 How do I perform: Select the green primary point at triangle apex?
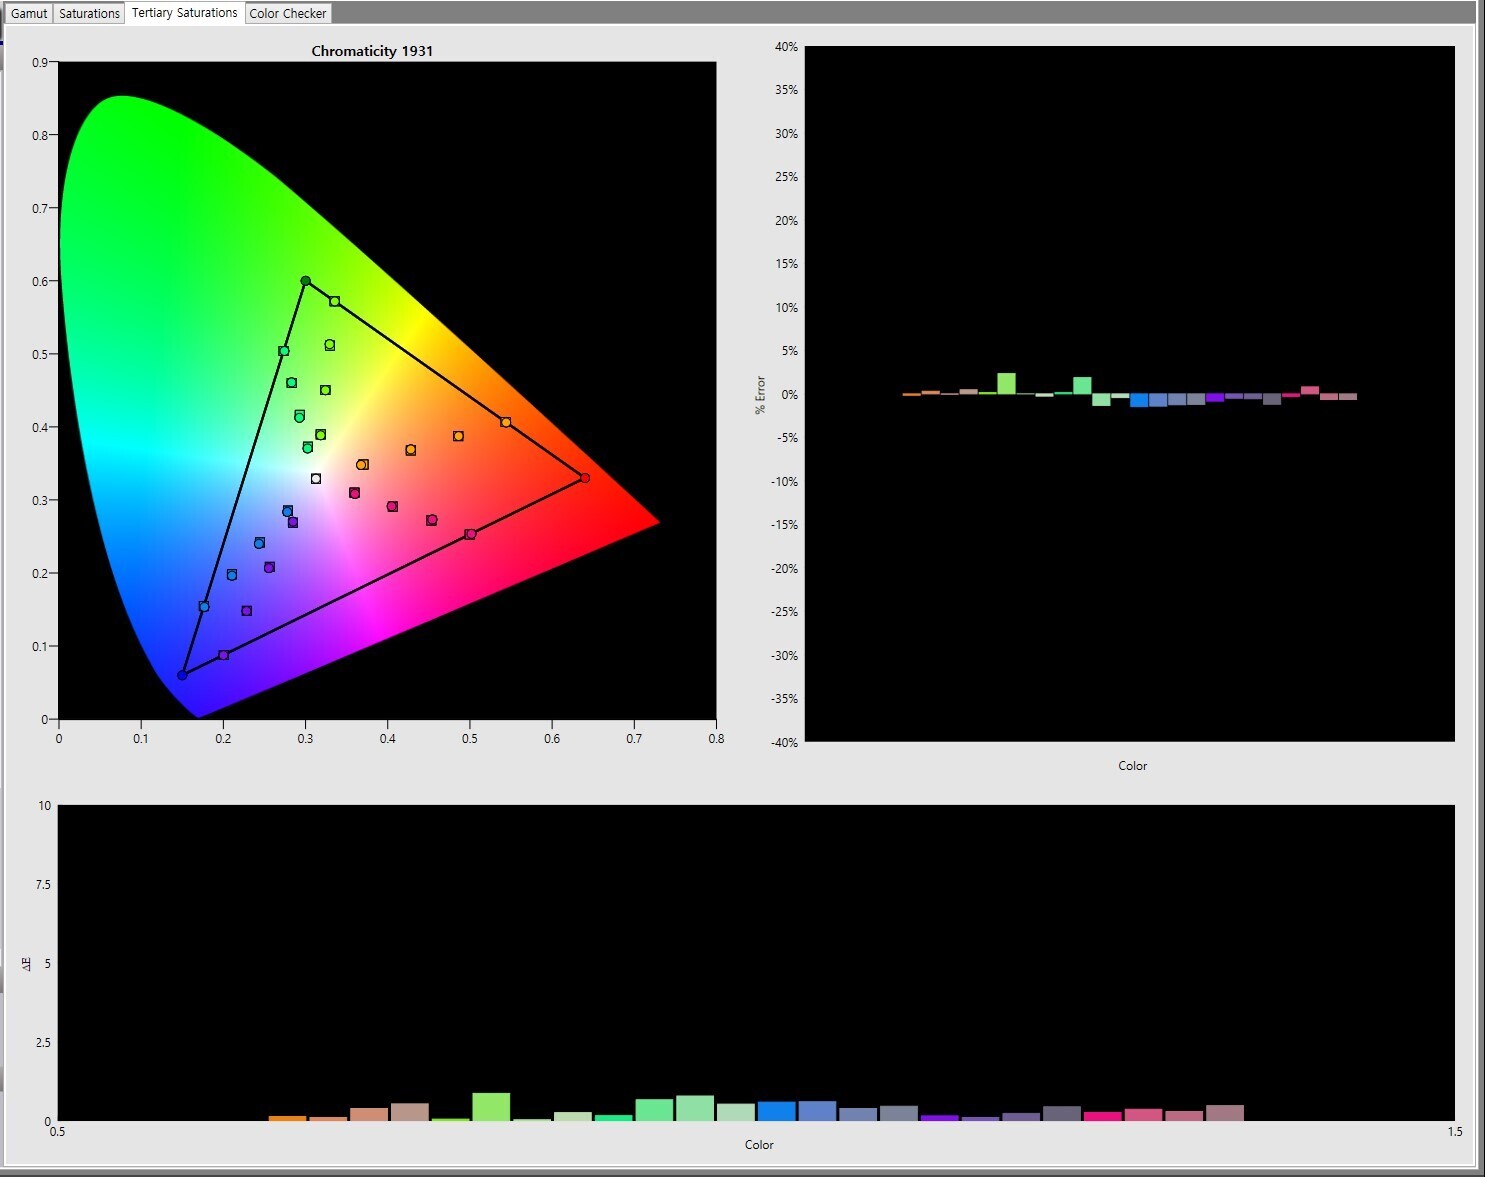pos(306,281)
